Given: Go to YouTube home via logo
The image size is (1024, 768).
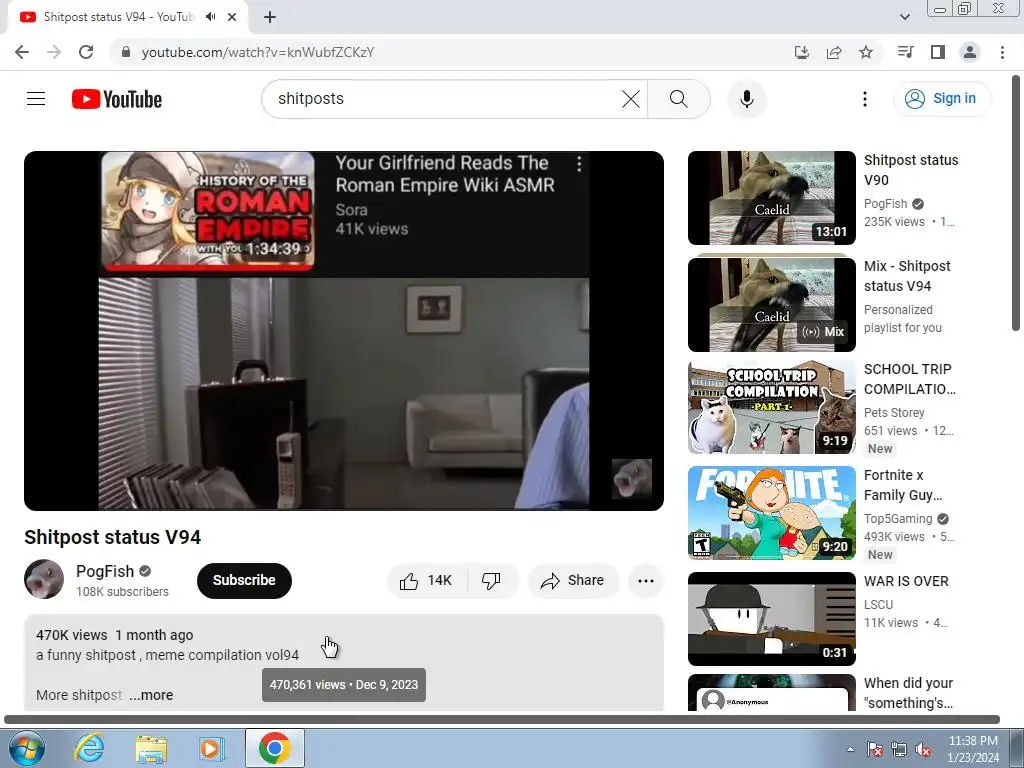Looking at the screenshot, I should [117, 99].
